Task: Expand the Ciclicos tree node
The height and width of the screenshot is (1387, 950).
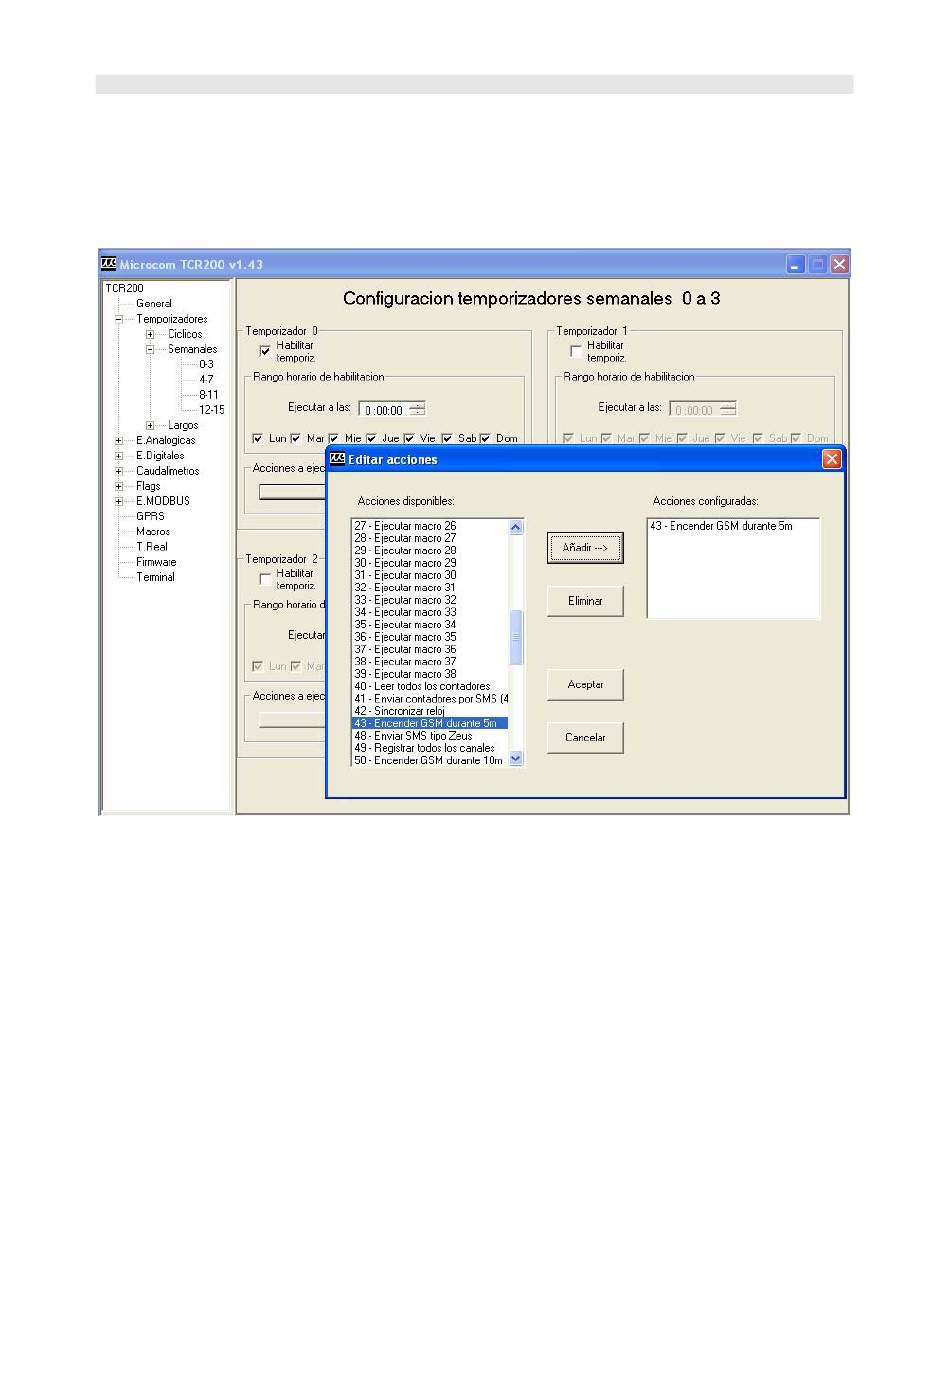Action: [x=150, y=334]
